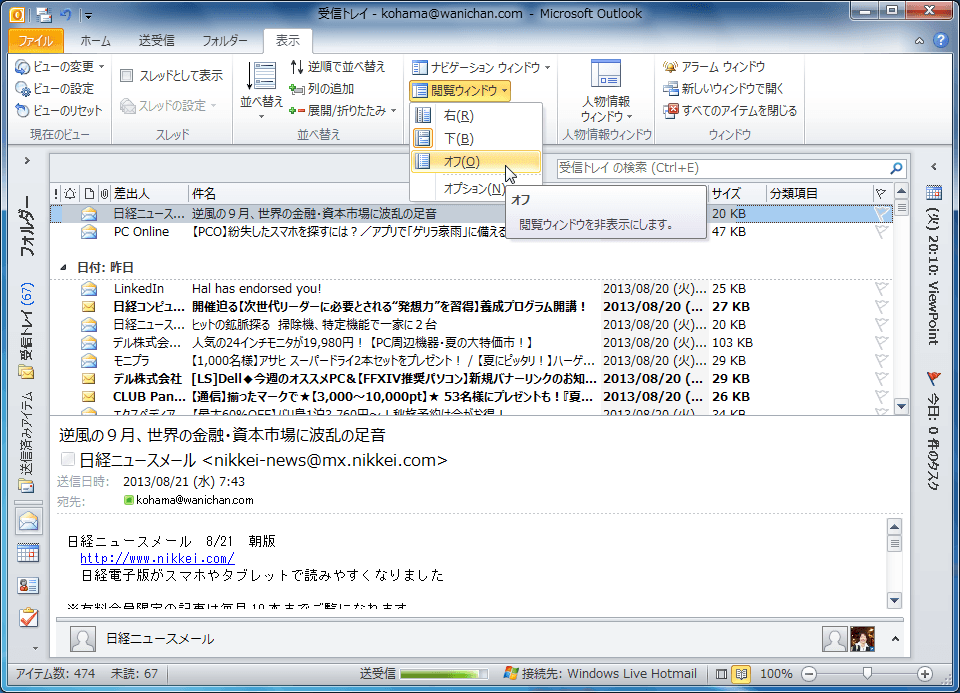Open the 並べ替え arrange-by gallery

click(261, 89)
